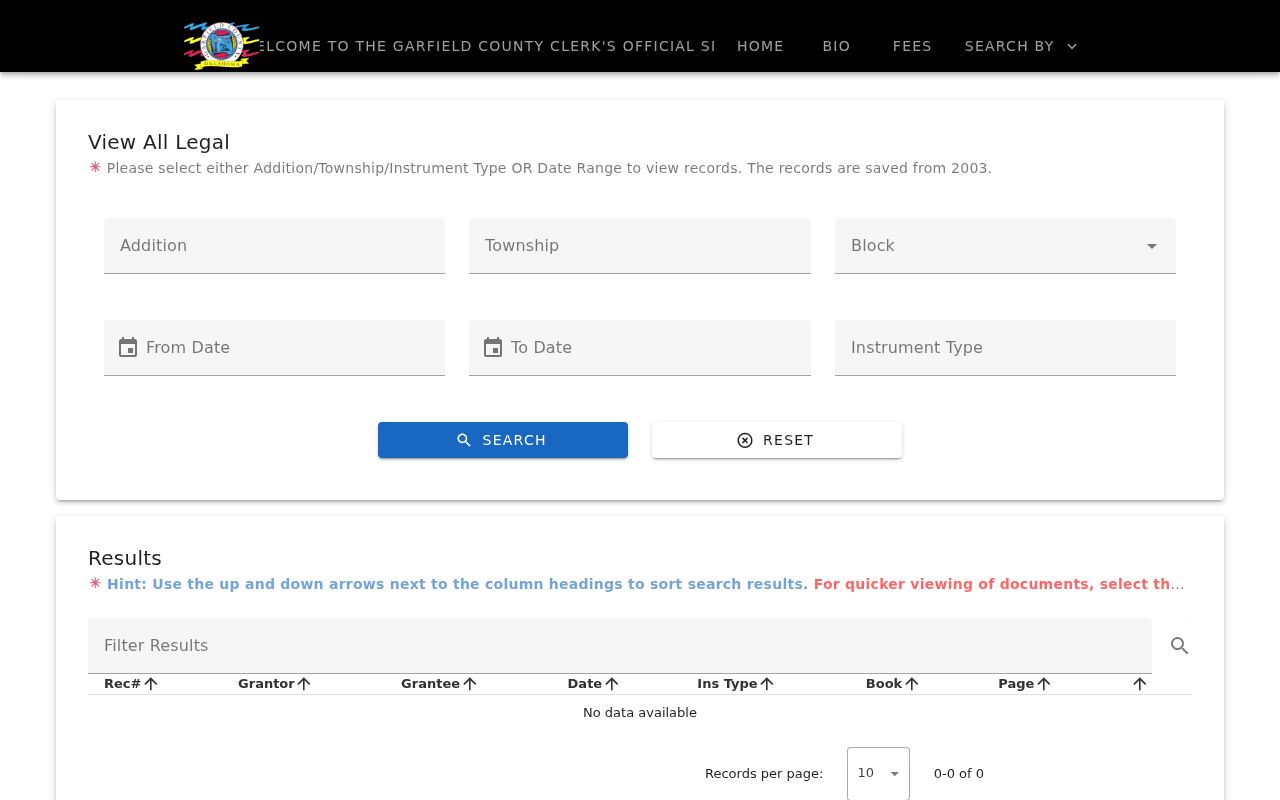Click the 'Results' heading

[x=125, y=558]
